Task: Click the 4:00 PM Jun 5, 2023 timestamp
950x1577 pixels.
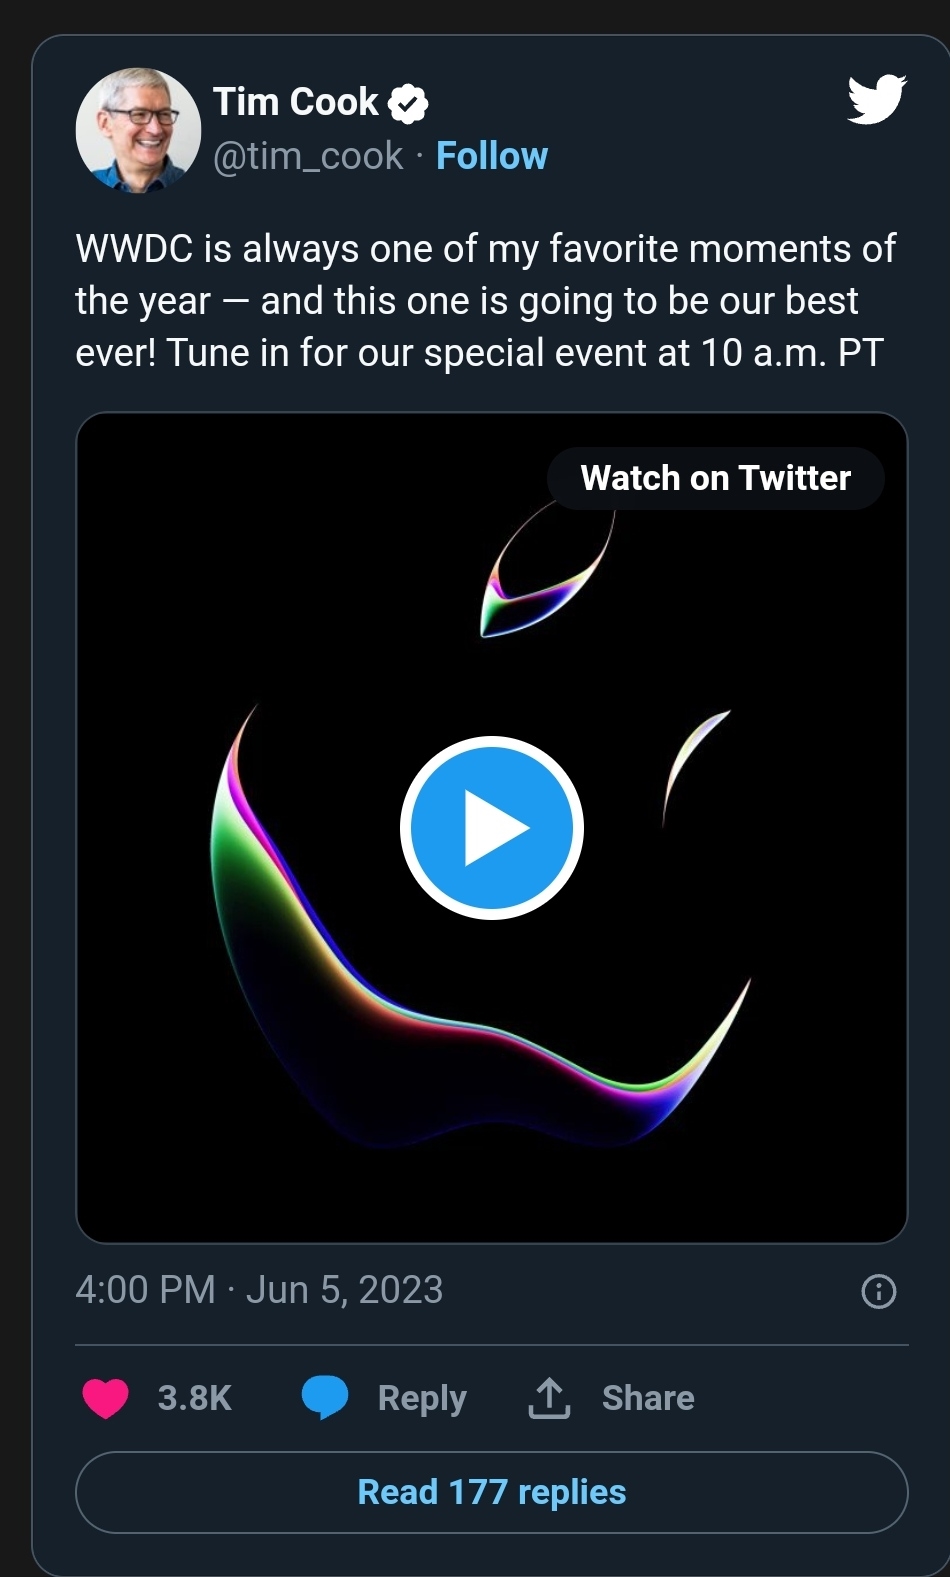Action: 259,1290
